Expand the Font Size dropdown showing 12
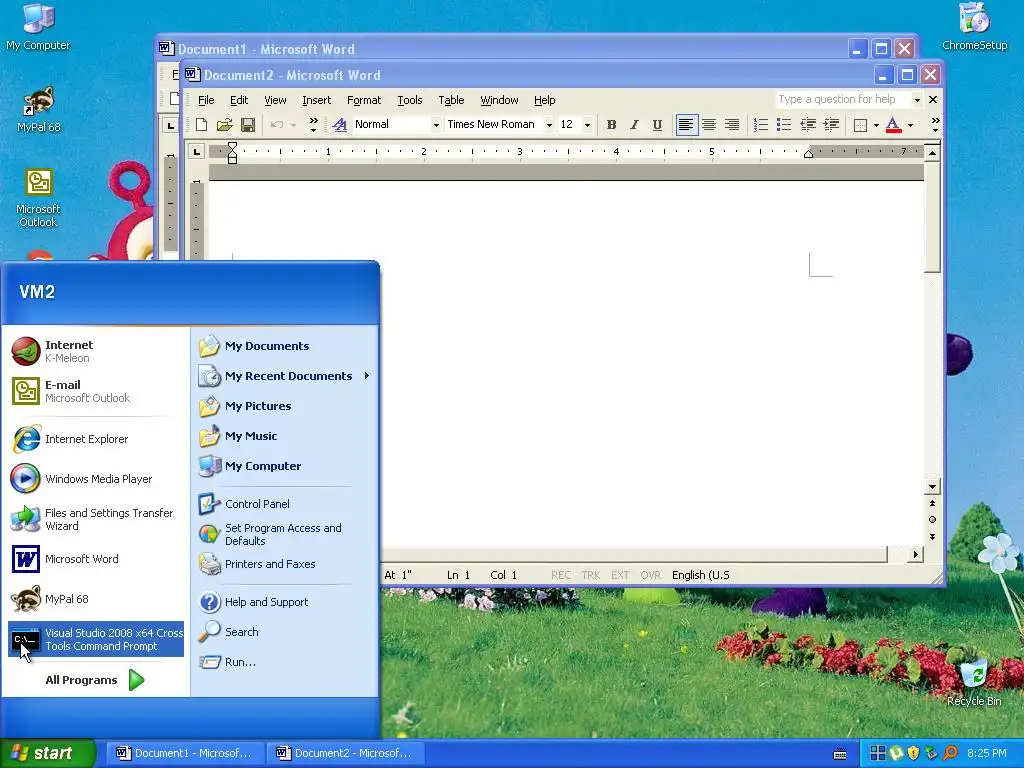The height and width of the screenshot is (768, 1024). click(587, 125)
